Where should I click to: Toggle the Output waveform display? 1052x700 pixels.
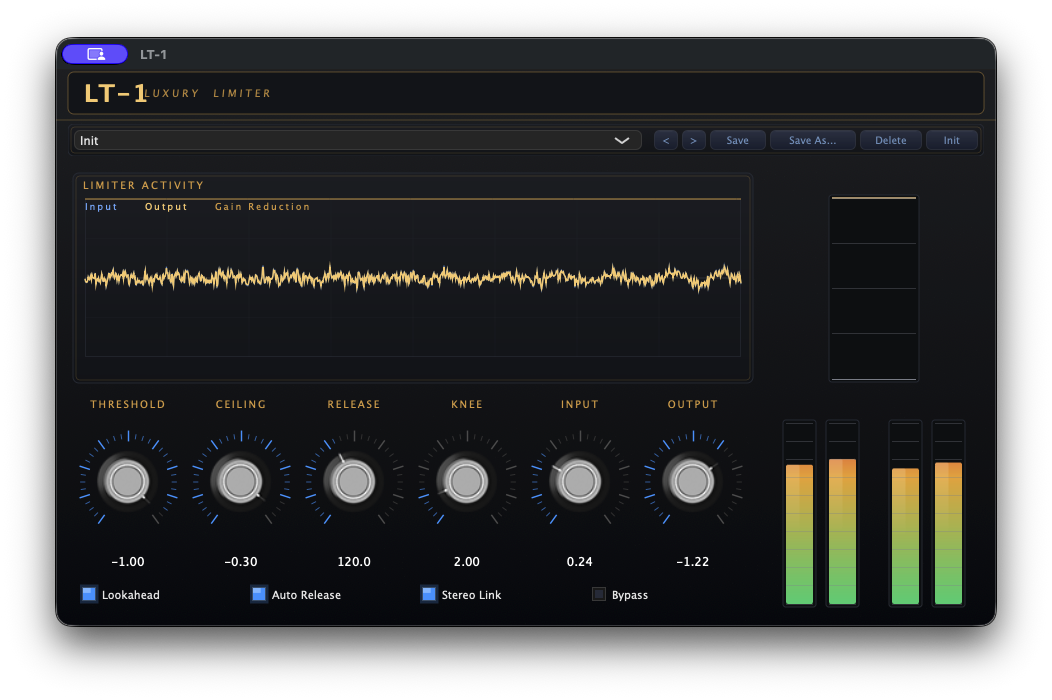(166, 207)
